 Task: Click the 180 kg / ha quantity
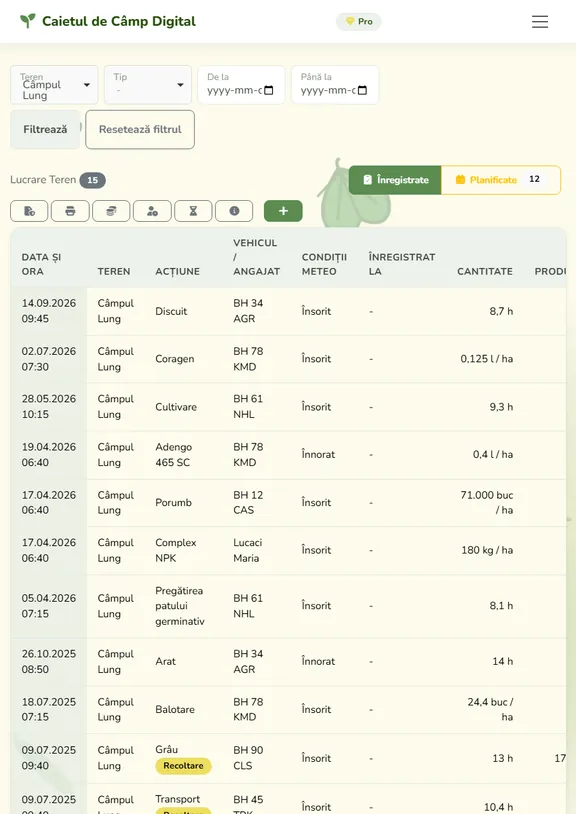point(487,550)
